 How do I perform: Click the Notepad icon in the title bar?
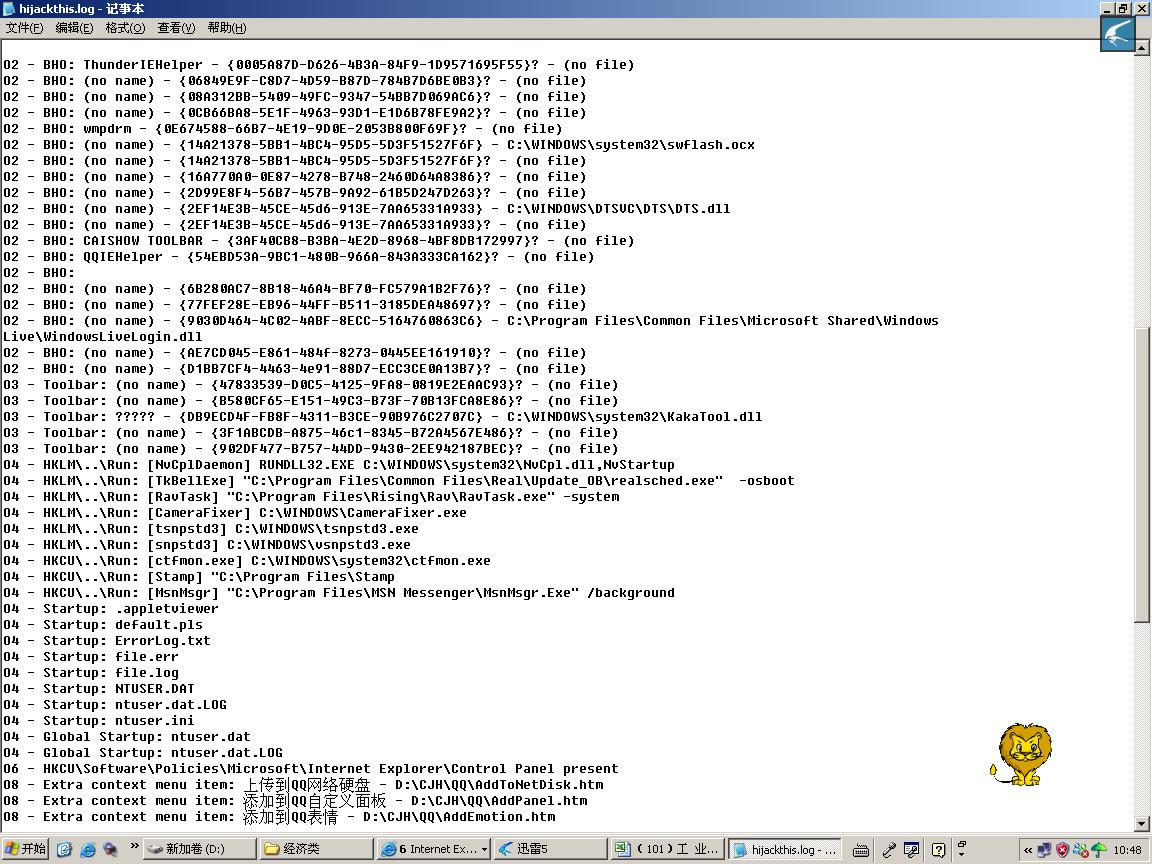[x=9, y=9]
